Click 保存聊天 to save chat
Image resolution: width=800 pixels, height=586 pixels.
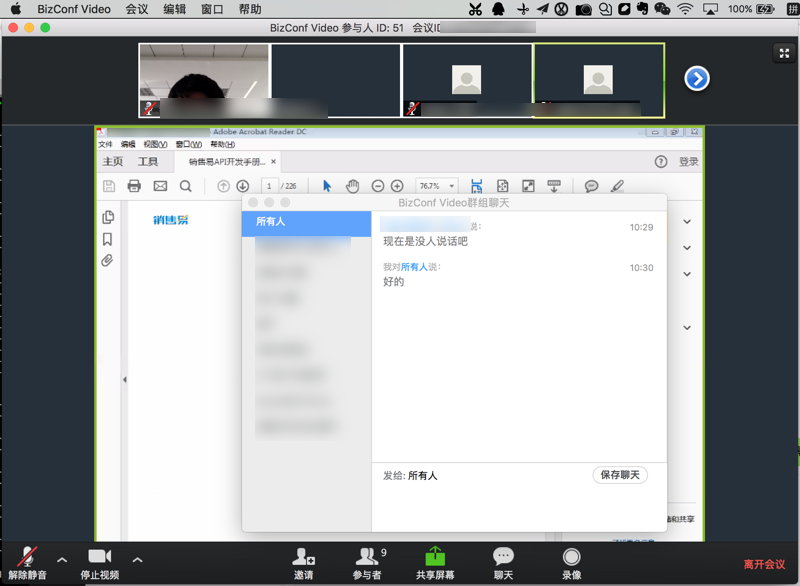click(x=620, y=475)
